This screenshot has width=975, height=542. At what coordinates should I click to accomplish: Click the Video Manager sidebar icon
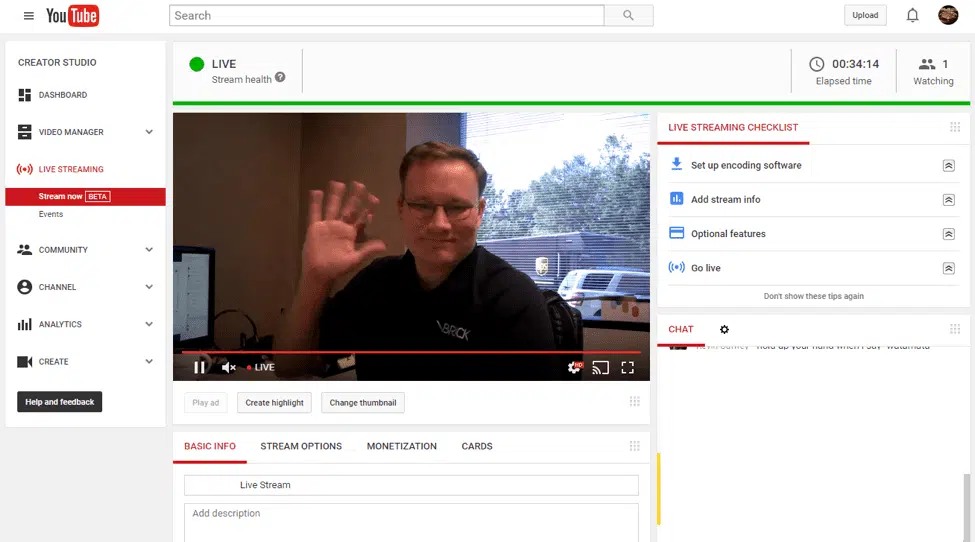tap(25, 132)
